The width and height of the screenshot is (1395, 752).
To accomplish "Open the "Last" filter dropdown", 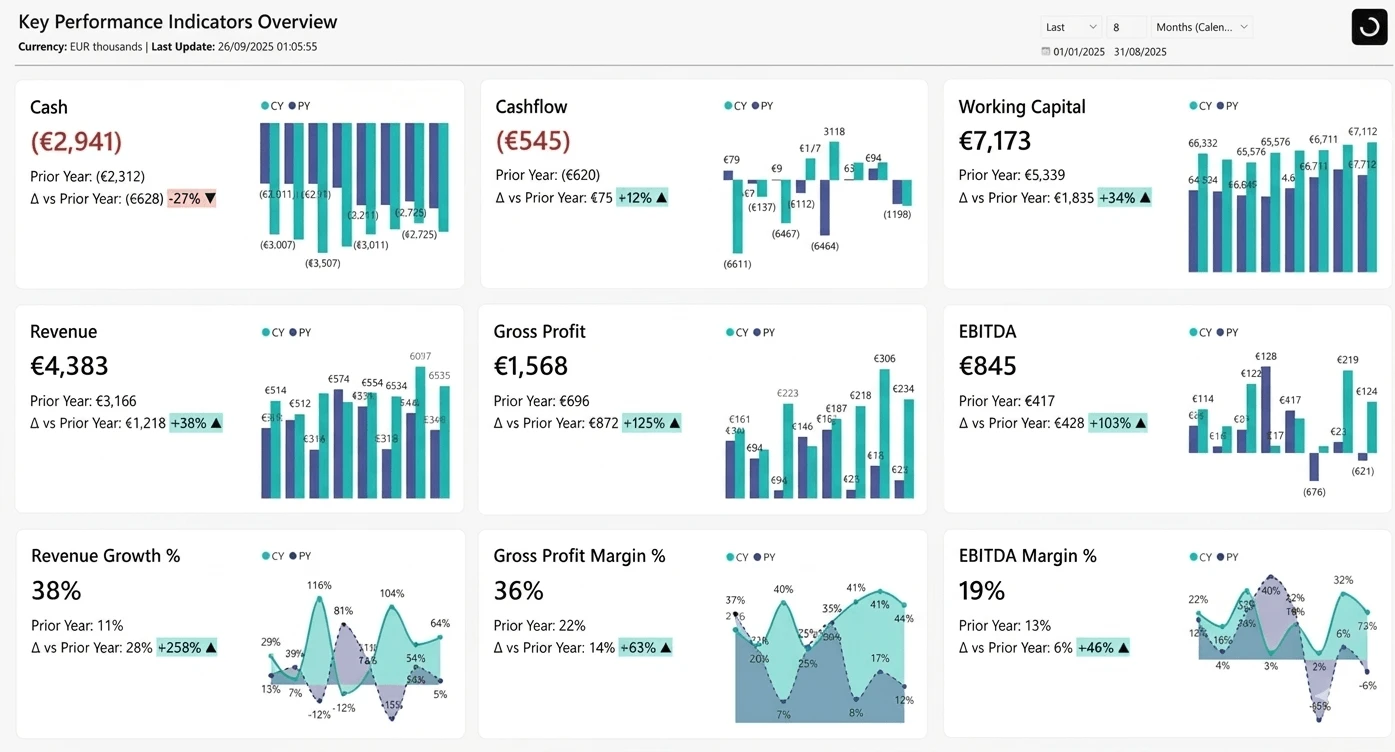I will [1070, 26].
